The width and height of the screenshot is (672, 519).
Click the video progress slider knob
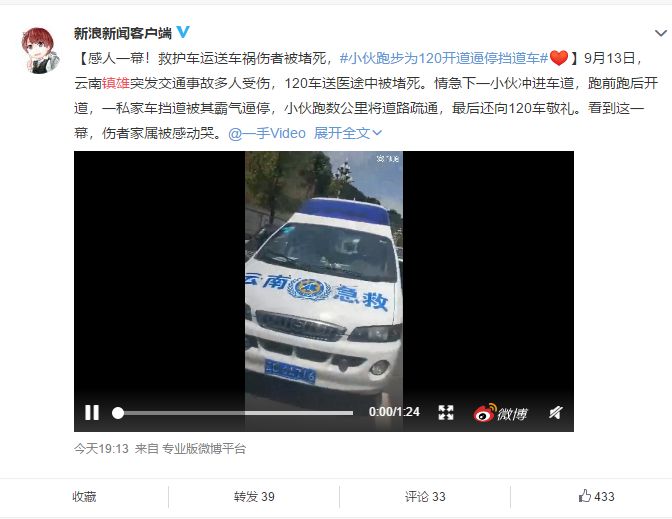(x=118, y=413)
